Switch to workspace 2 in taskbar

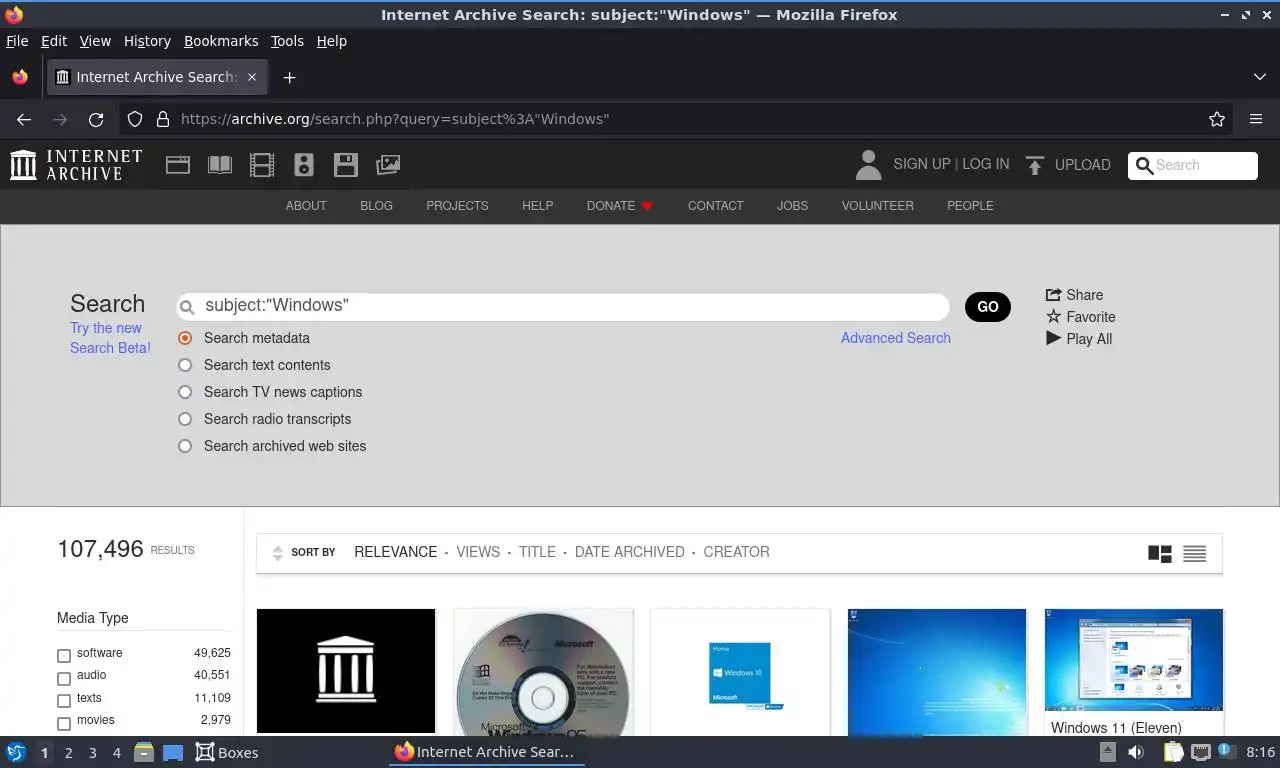coord(68,752)
